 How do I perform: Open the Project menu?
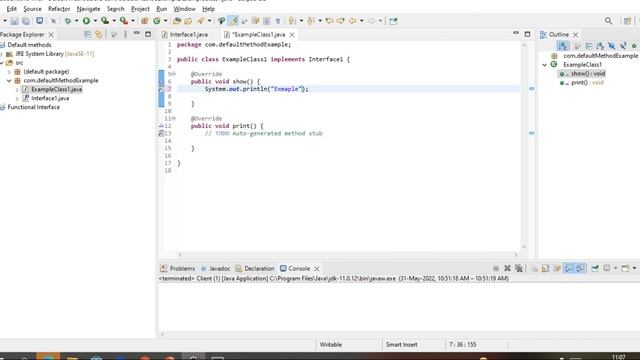point(140,9)
